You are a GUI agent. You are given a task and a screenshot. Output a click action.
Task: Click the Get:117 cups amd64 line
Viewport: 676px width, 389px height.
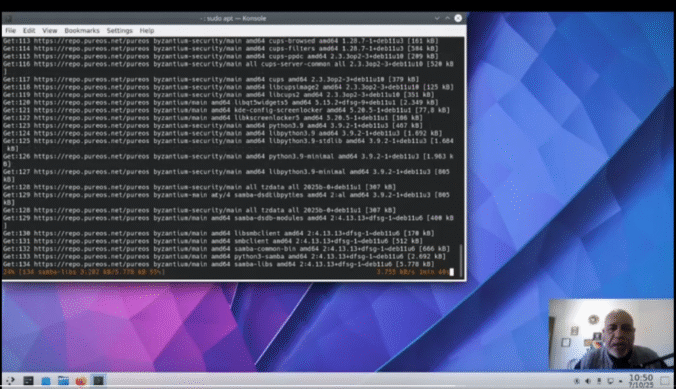point(211,79)
